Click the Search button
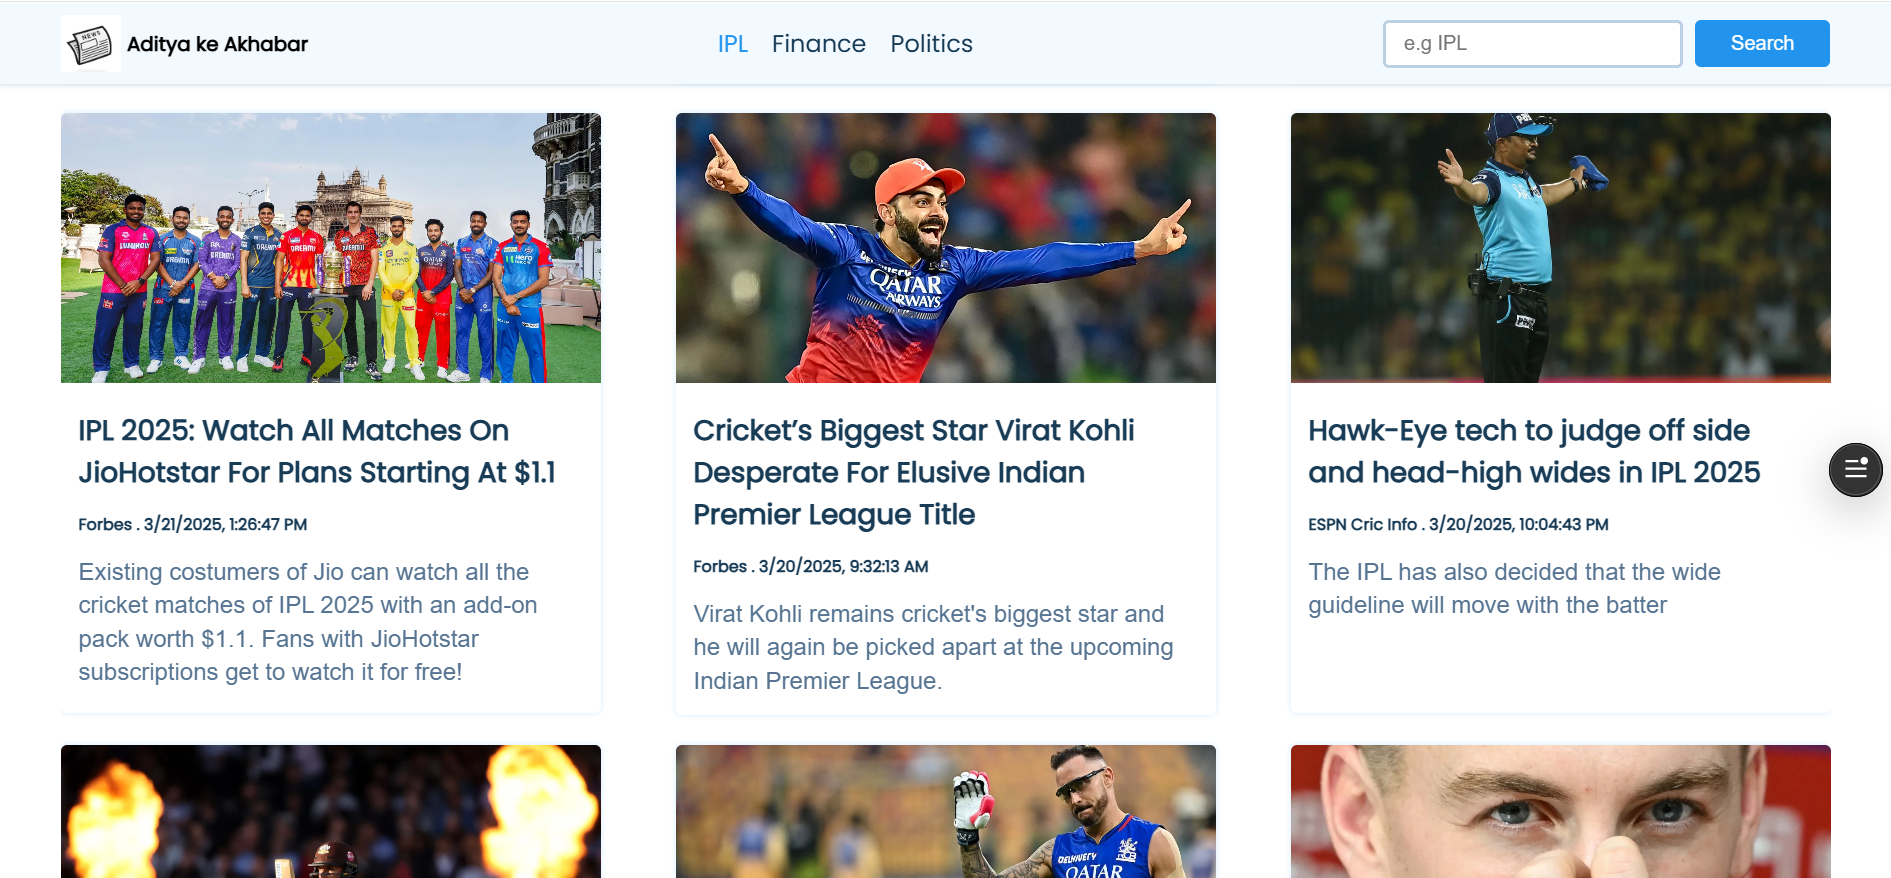The width and height of the screenshot is (1891, 878). tap(1761, 43)
